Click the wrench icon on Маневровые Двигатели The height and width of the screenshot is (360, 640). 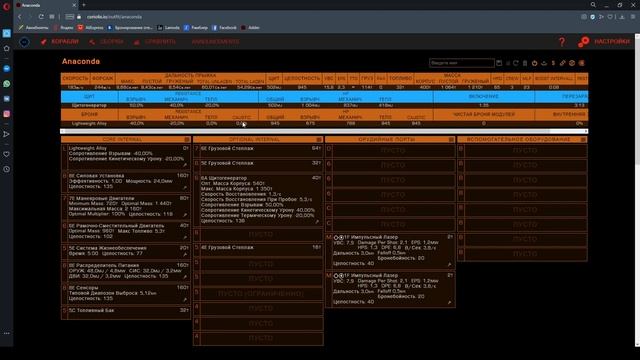(185, 215)
